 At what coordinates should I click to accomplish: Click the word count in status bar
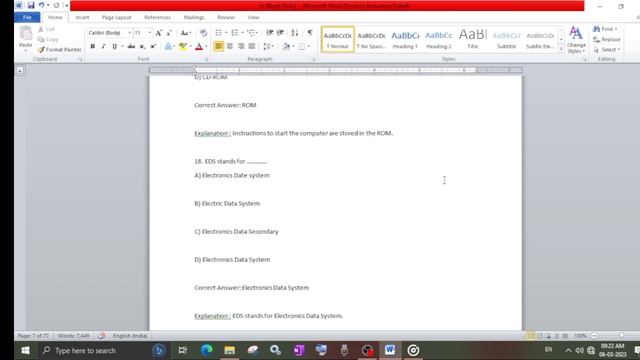73,336
